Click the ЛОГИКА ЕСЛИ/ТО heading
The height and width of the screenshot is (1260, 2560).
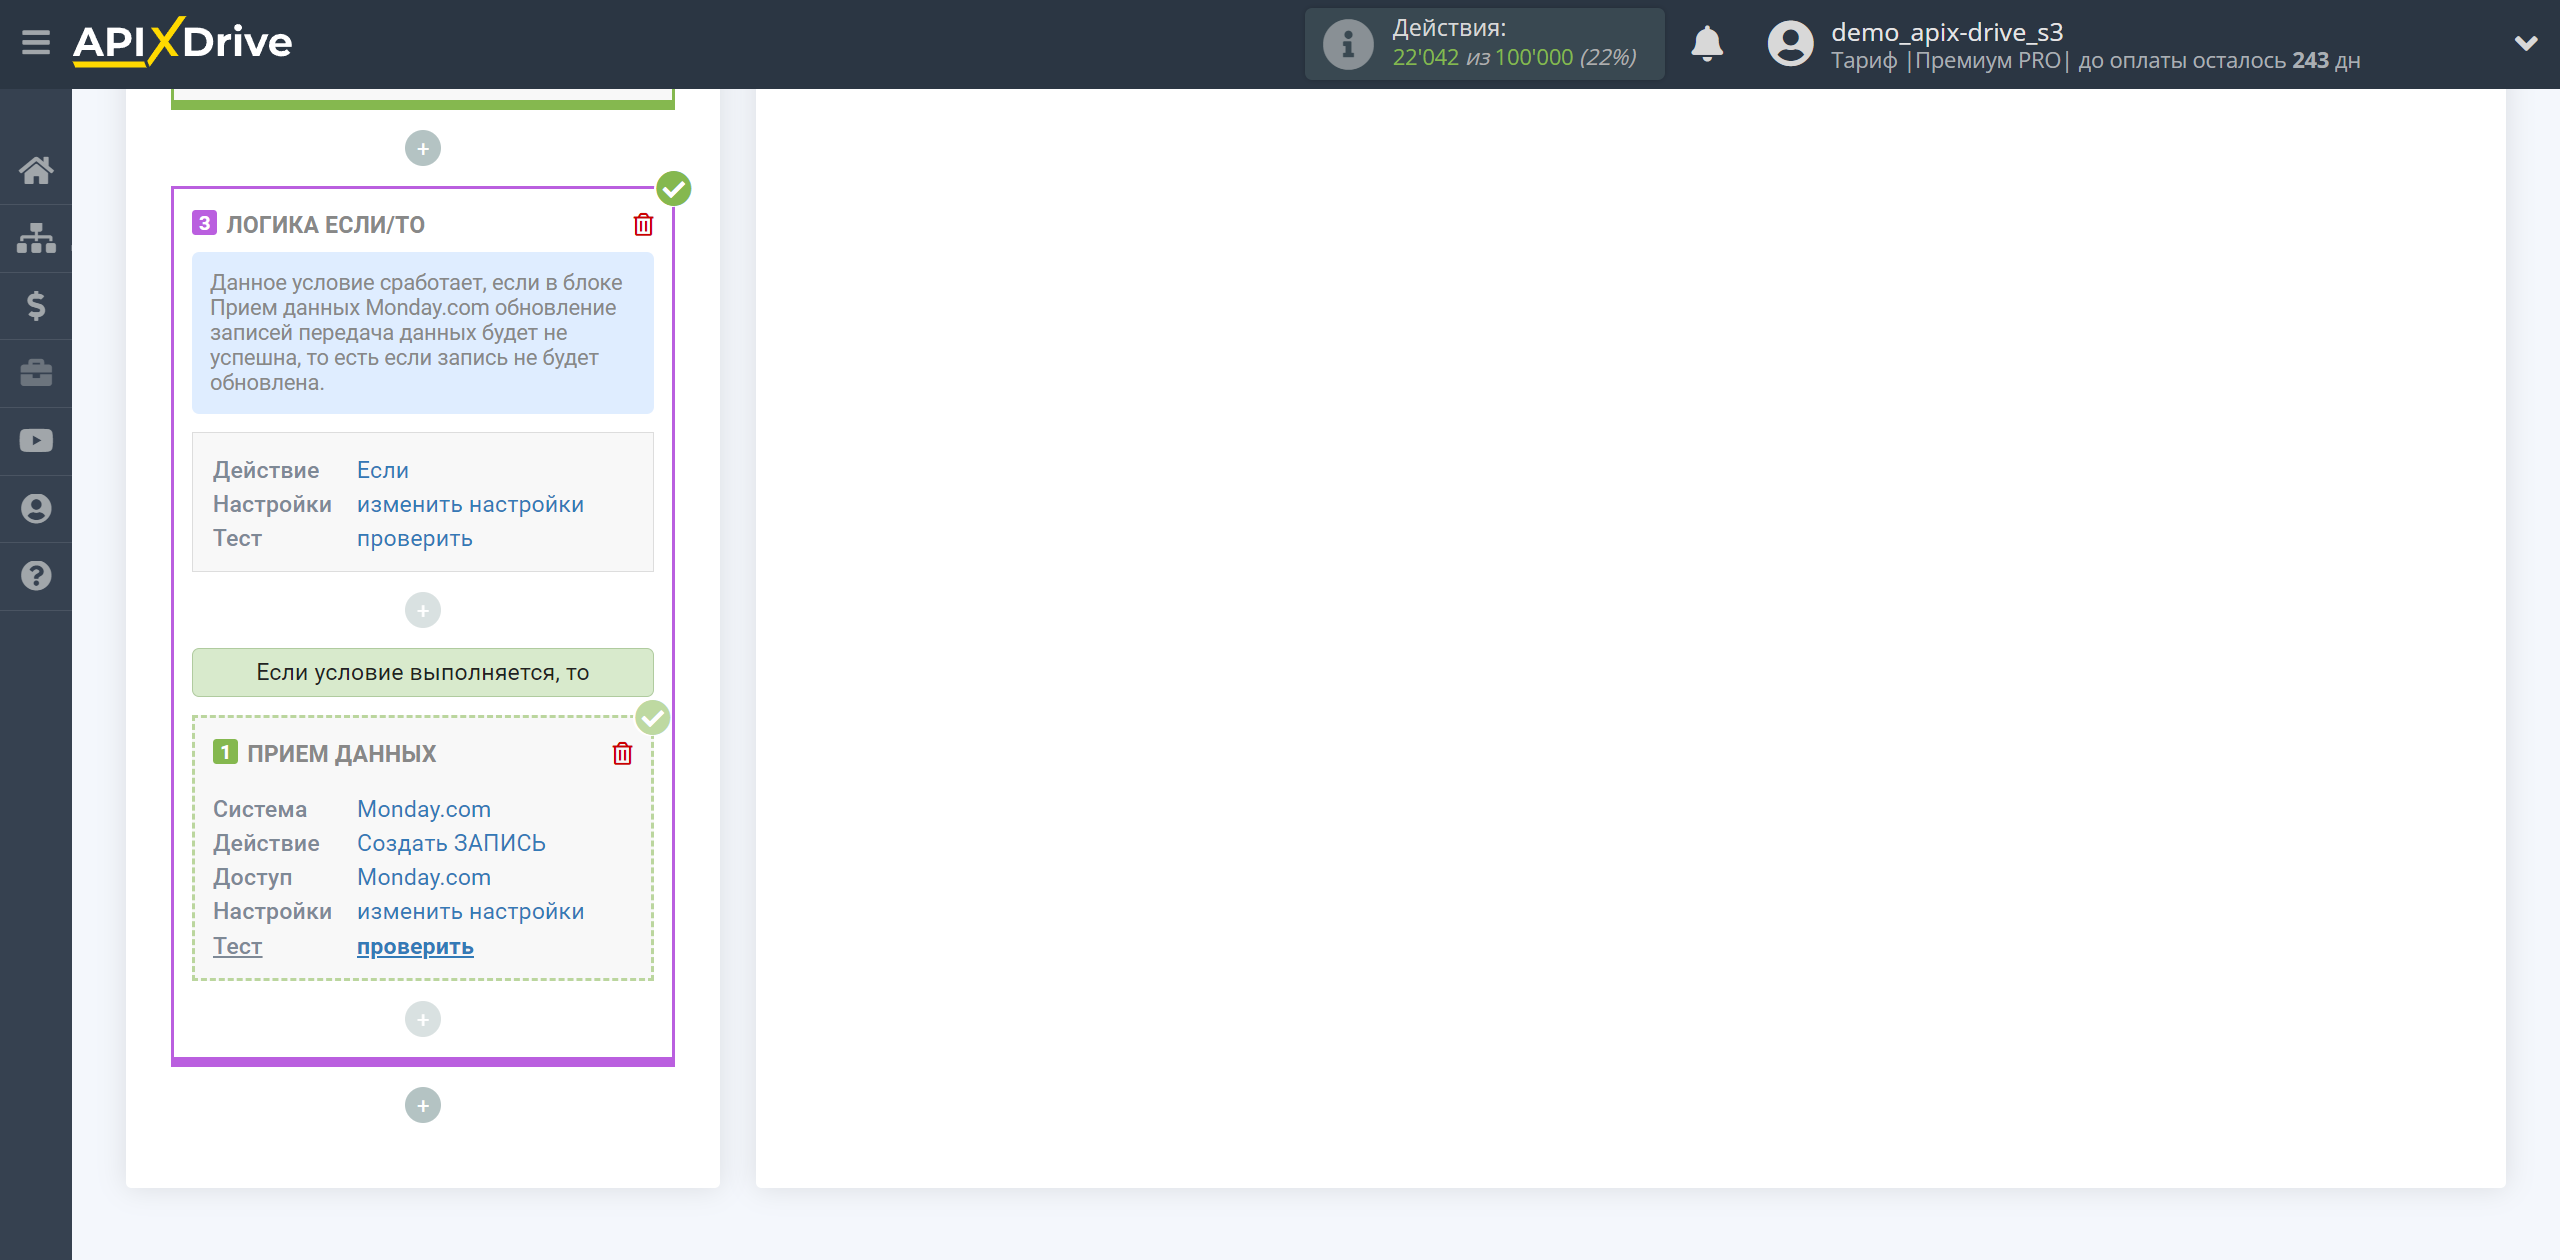click(326, 224)
